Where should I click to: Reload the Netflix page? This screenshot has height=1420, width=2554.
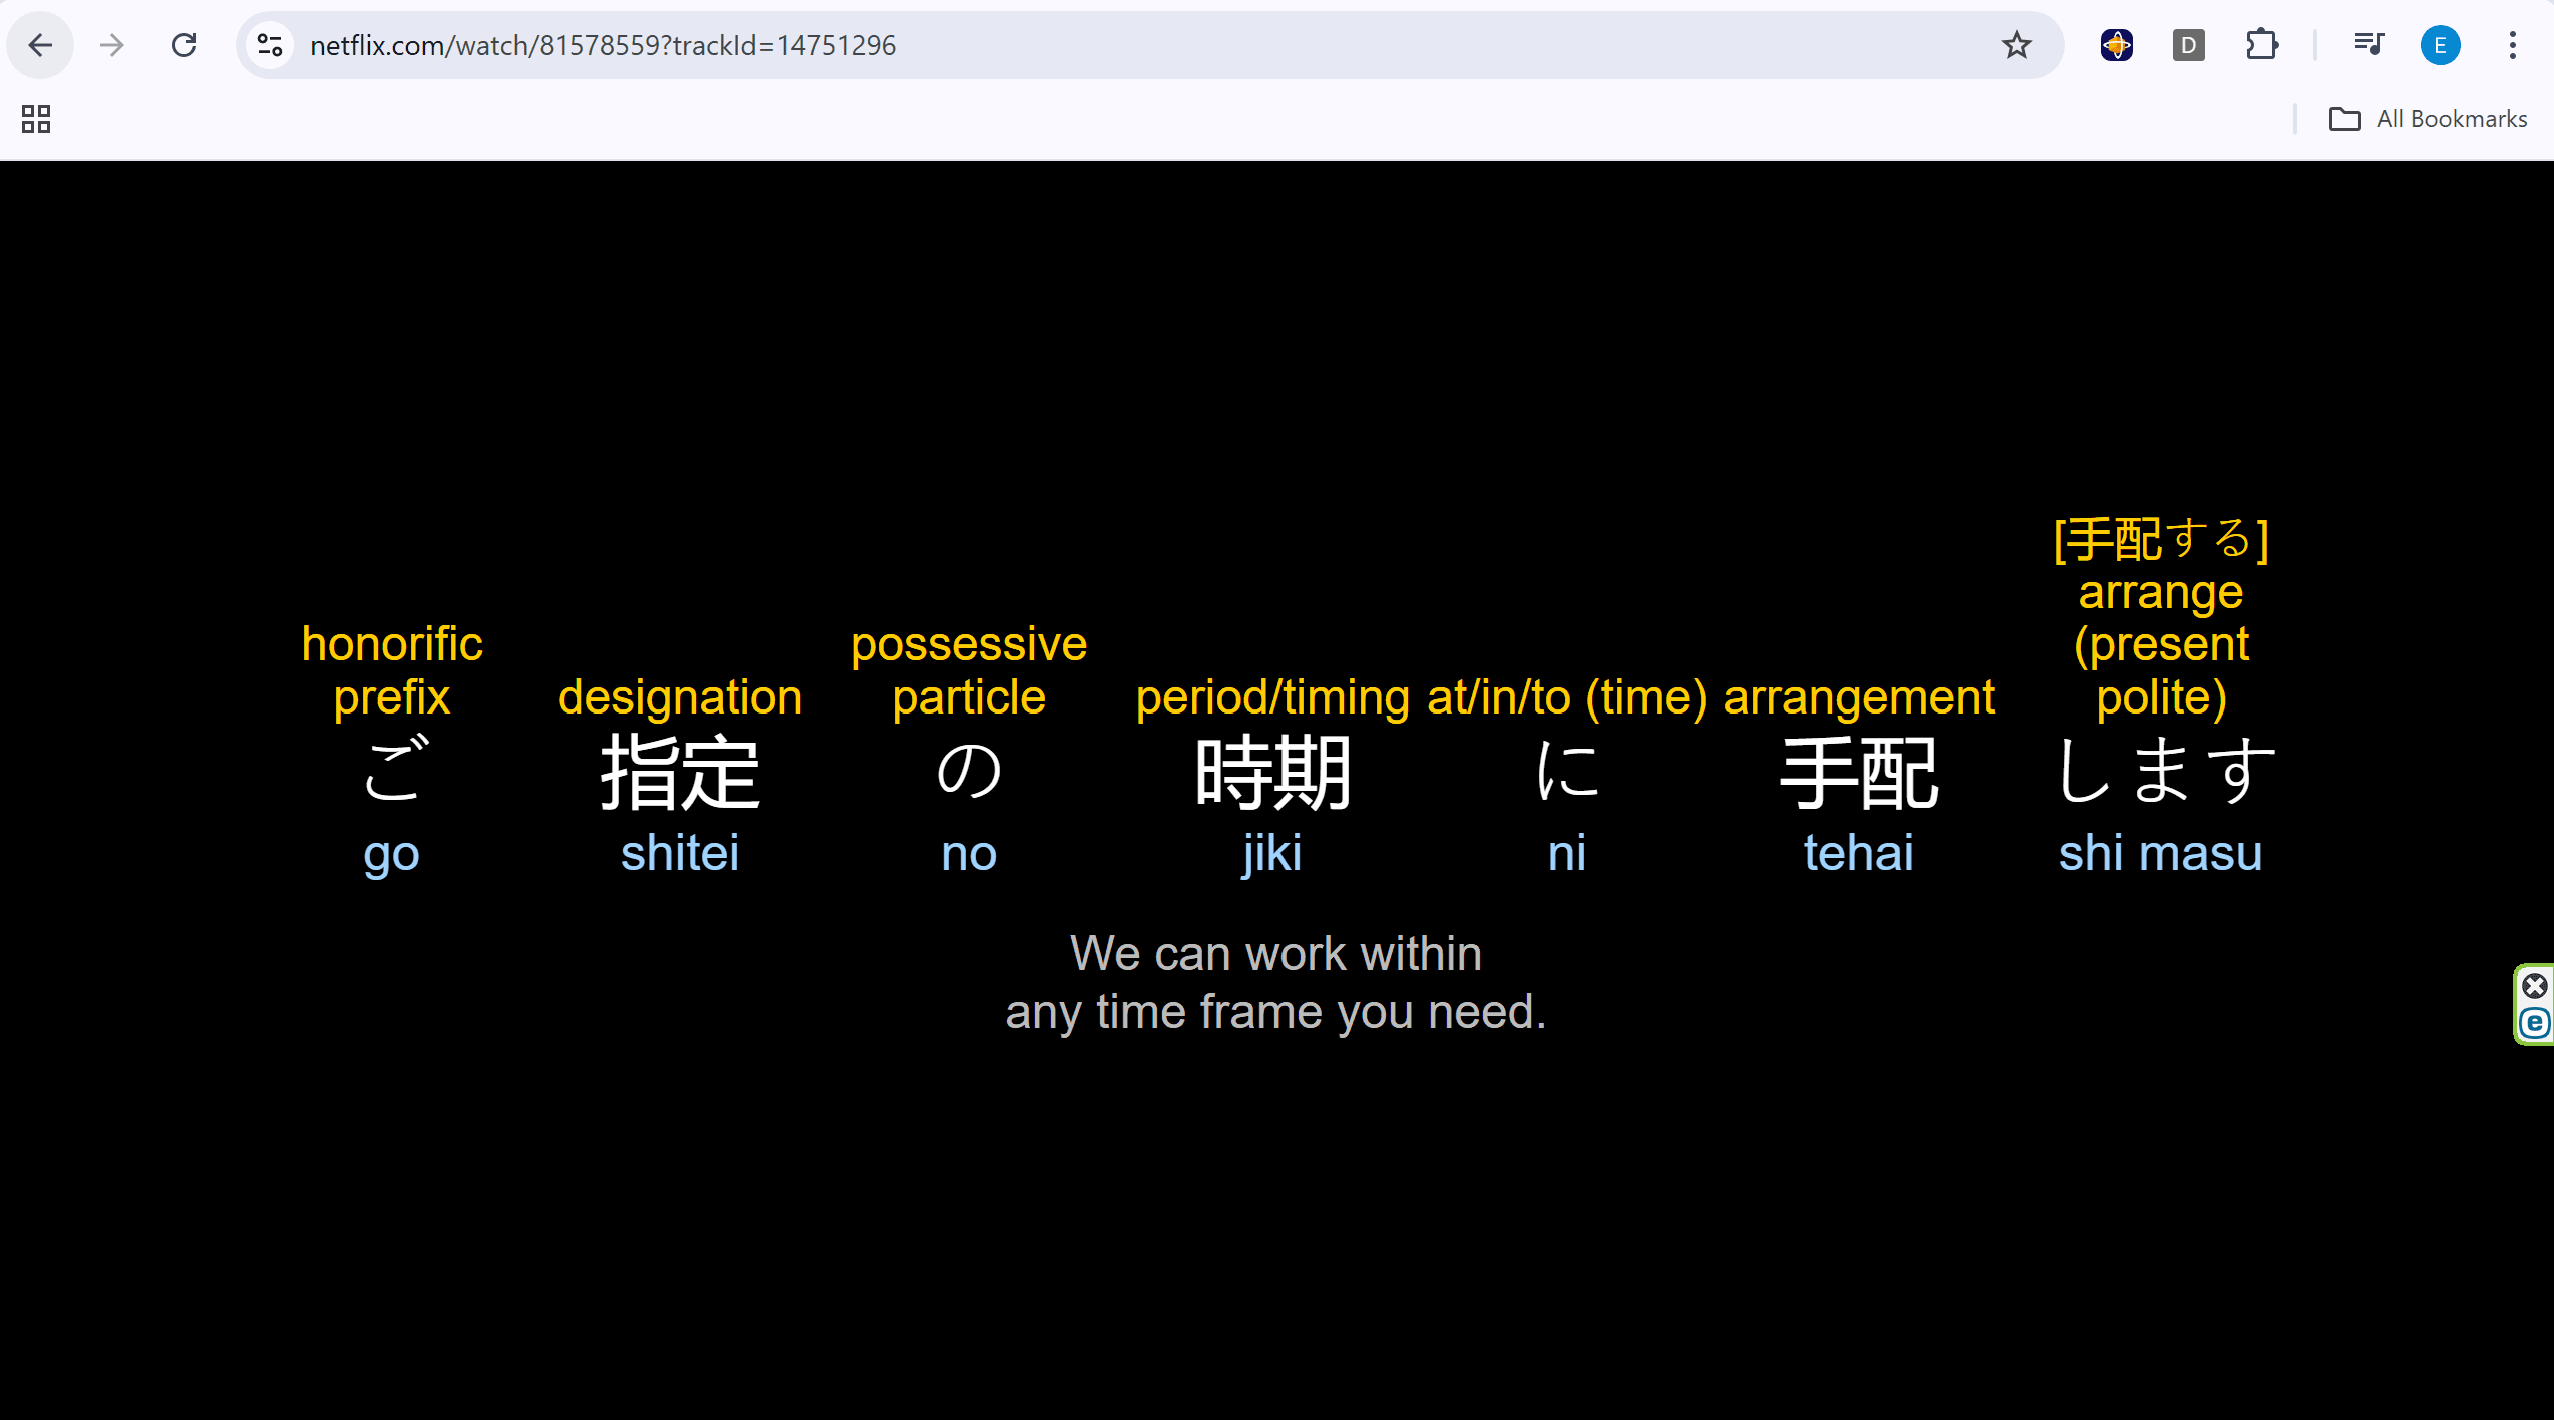pos(184,45)
